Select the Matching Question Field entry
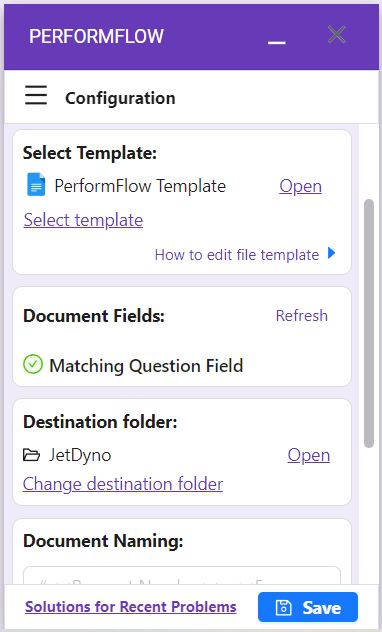This screenshot has width=382, height=632. point(146,366)
